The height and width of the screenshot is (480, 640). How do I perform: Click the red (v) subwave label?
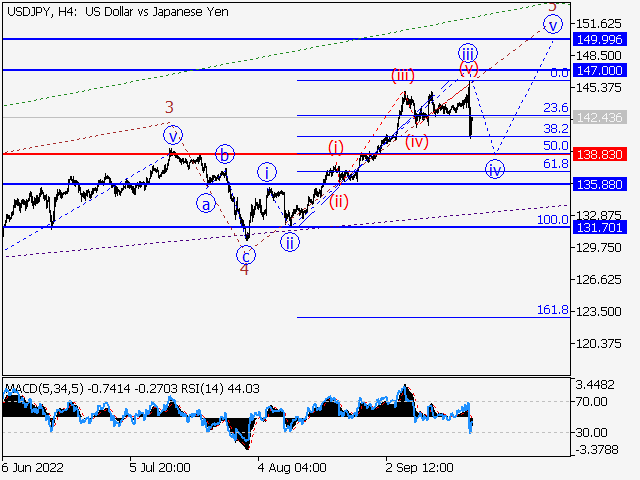[469, 68]
